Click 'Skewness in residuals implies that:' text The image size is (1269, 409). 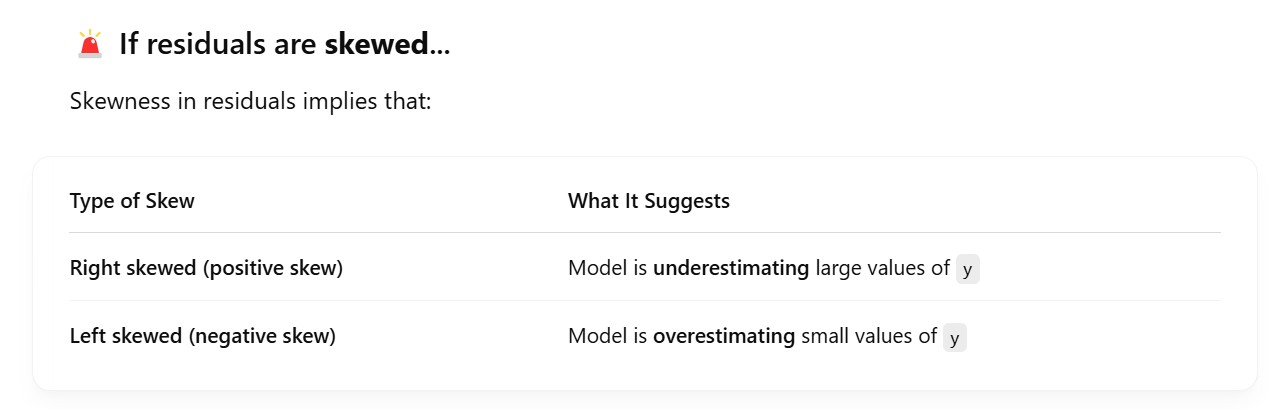[x=250, y=102]
